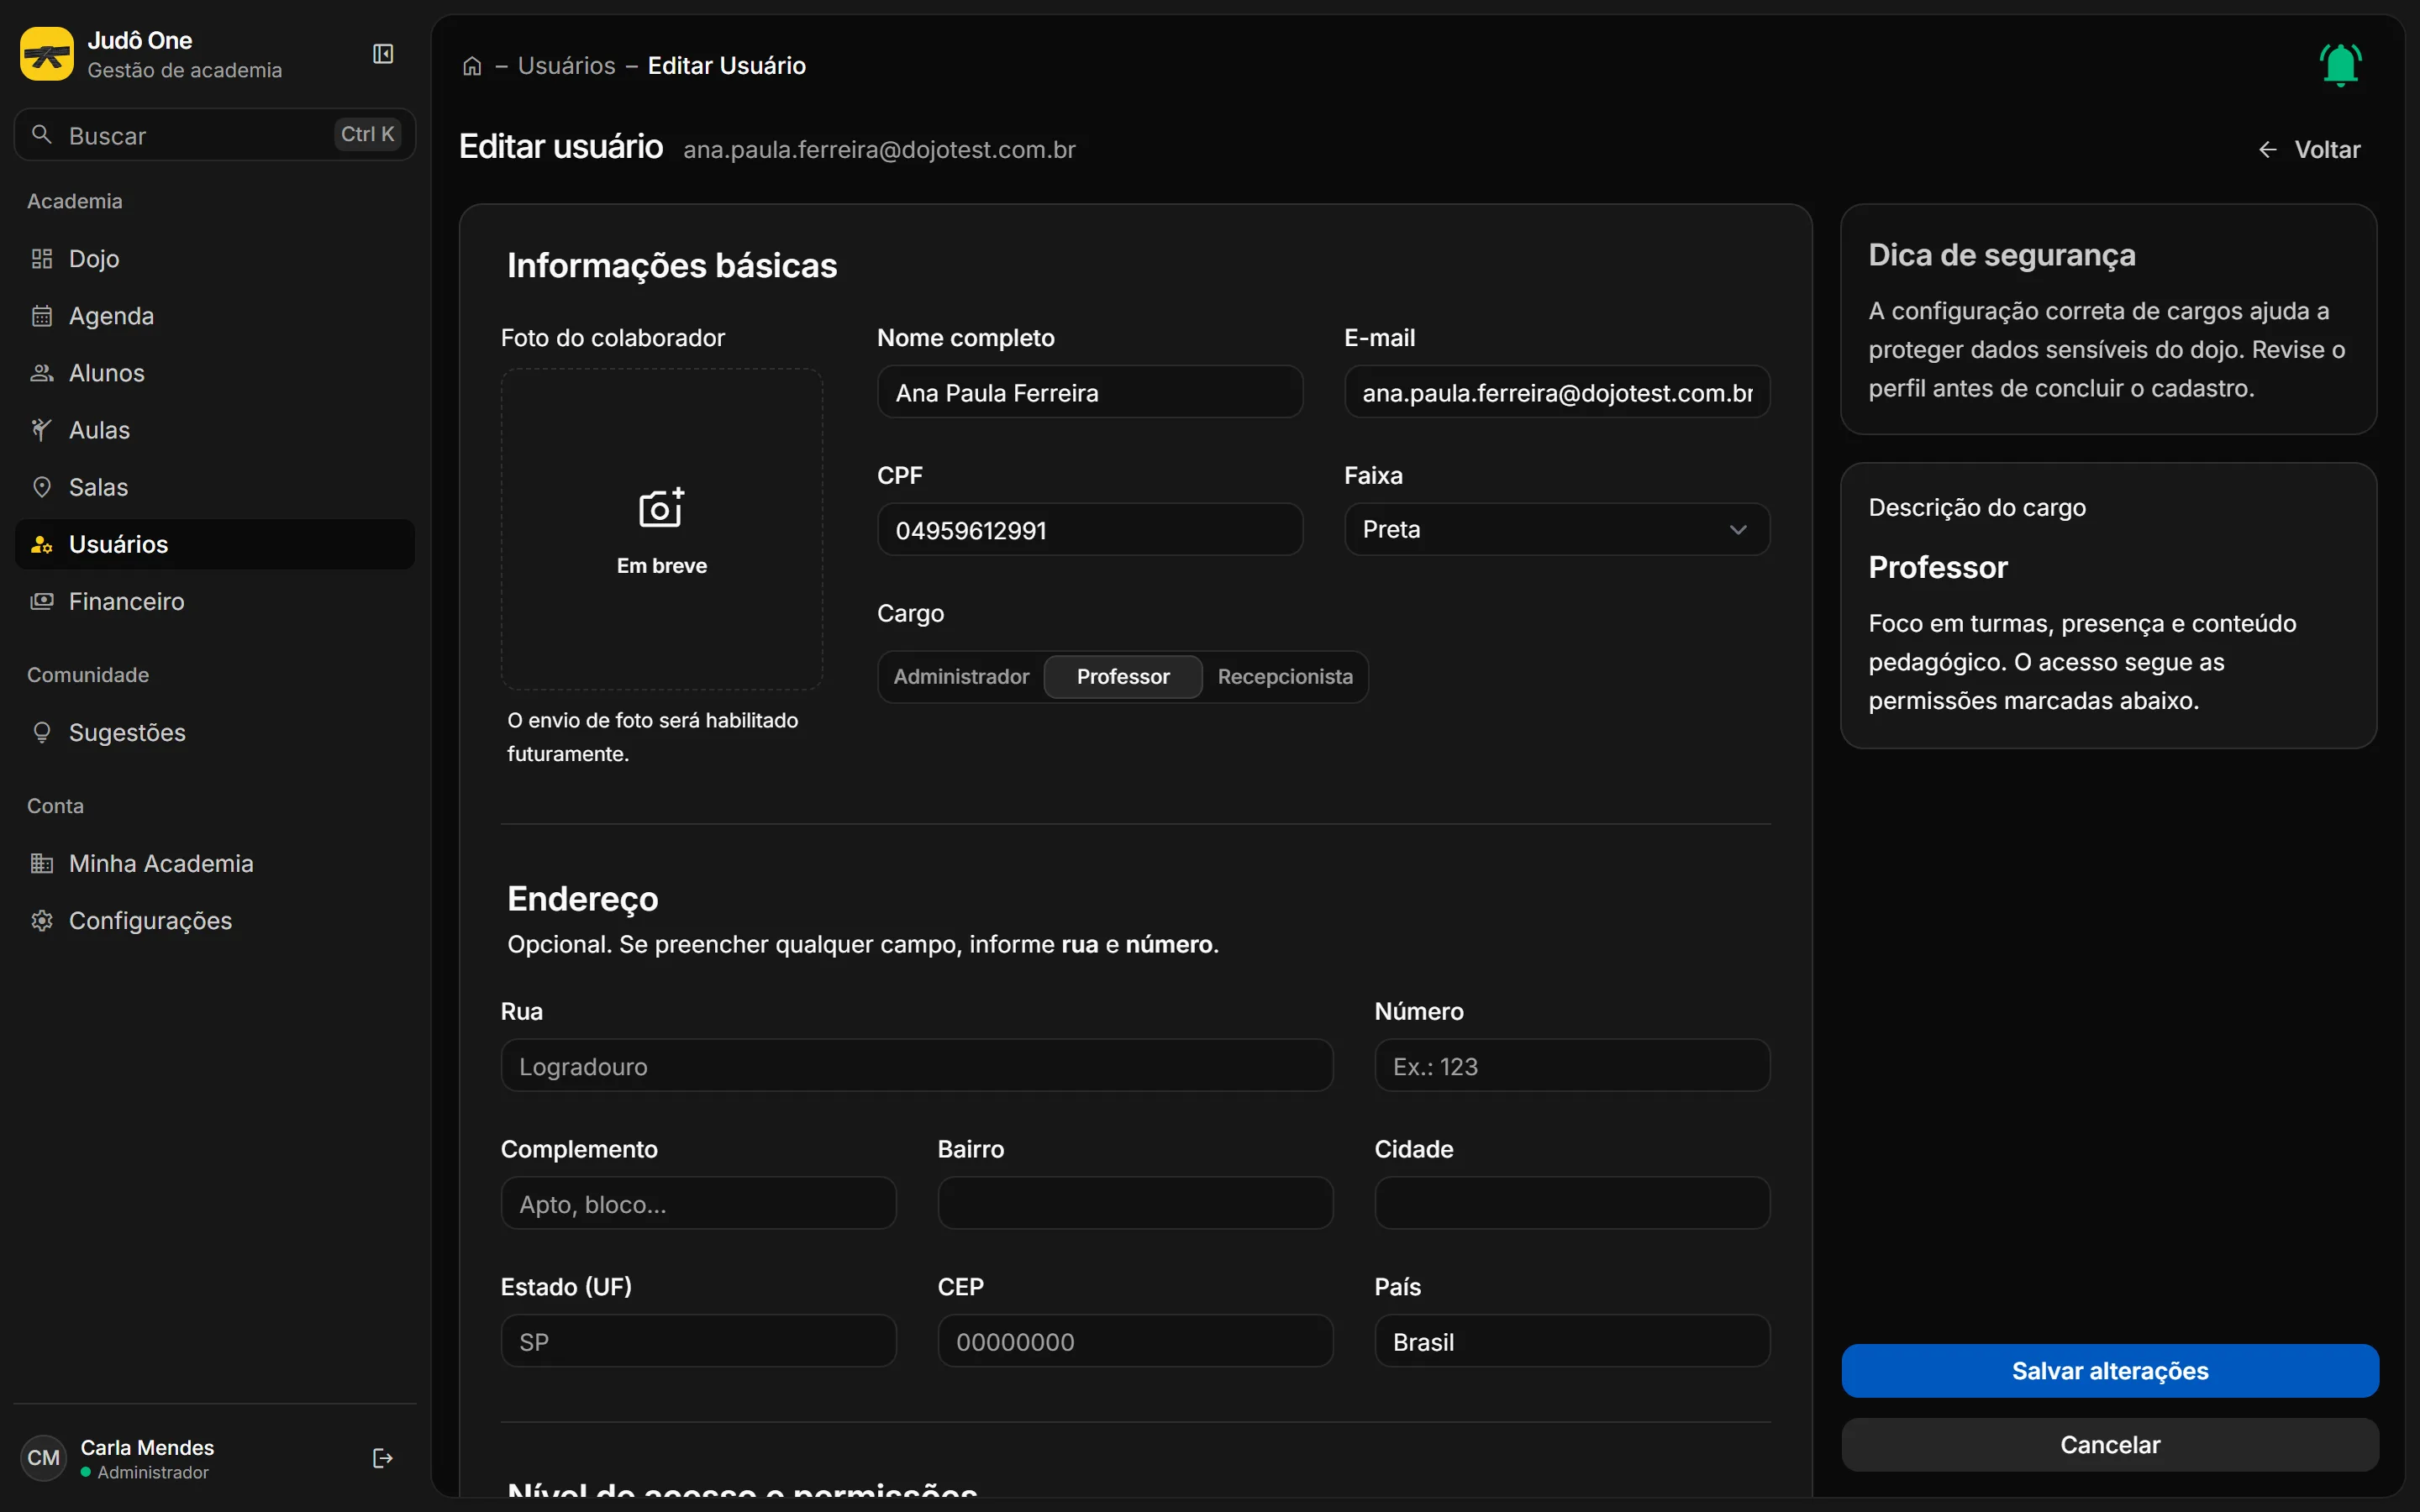Click the camera icon in the photo upload area
The image size is (2420, 1512).
pyautogui.click(x=661, y=508)
